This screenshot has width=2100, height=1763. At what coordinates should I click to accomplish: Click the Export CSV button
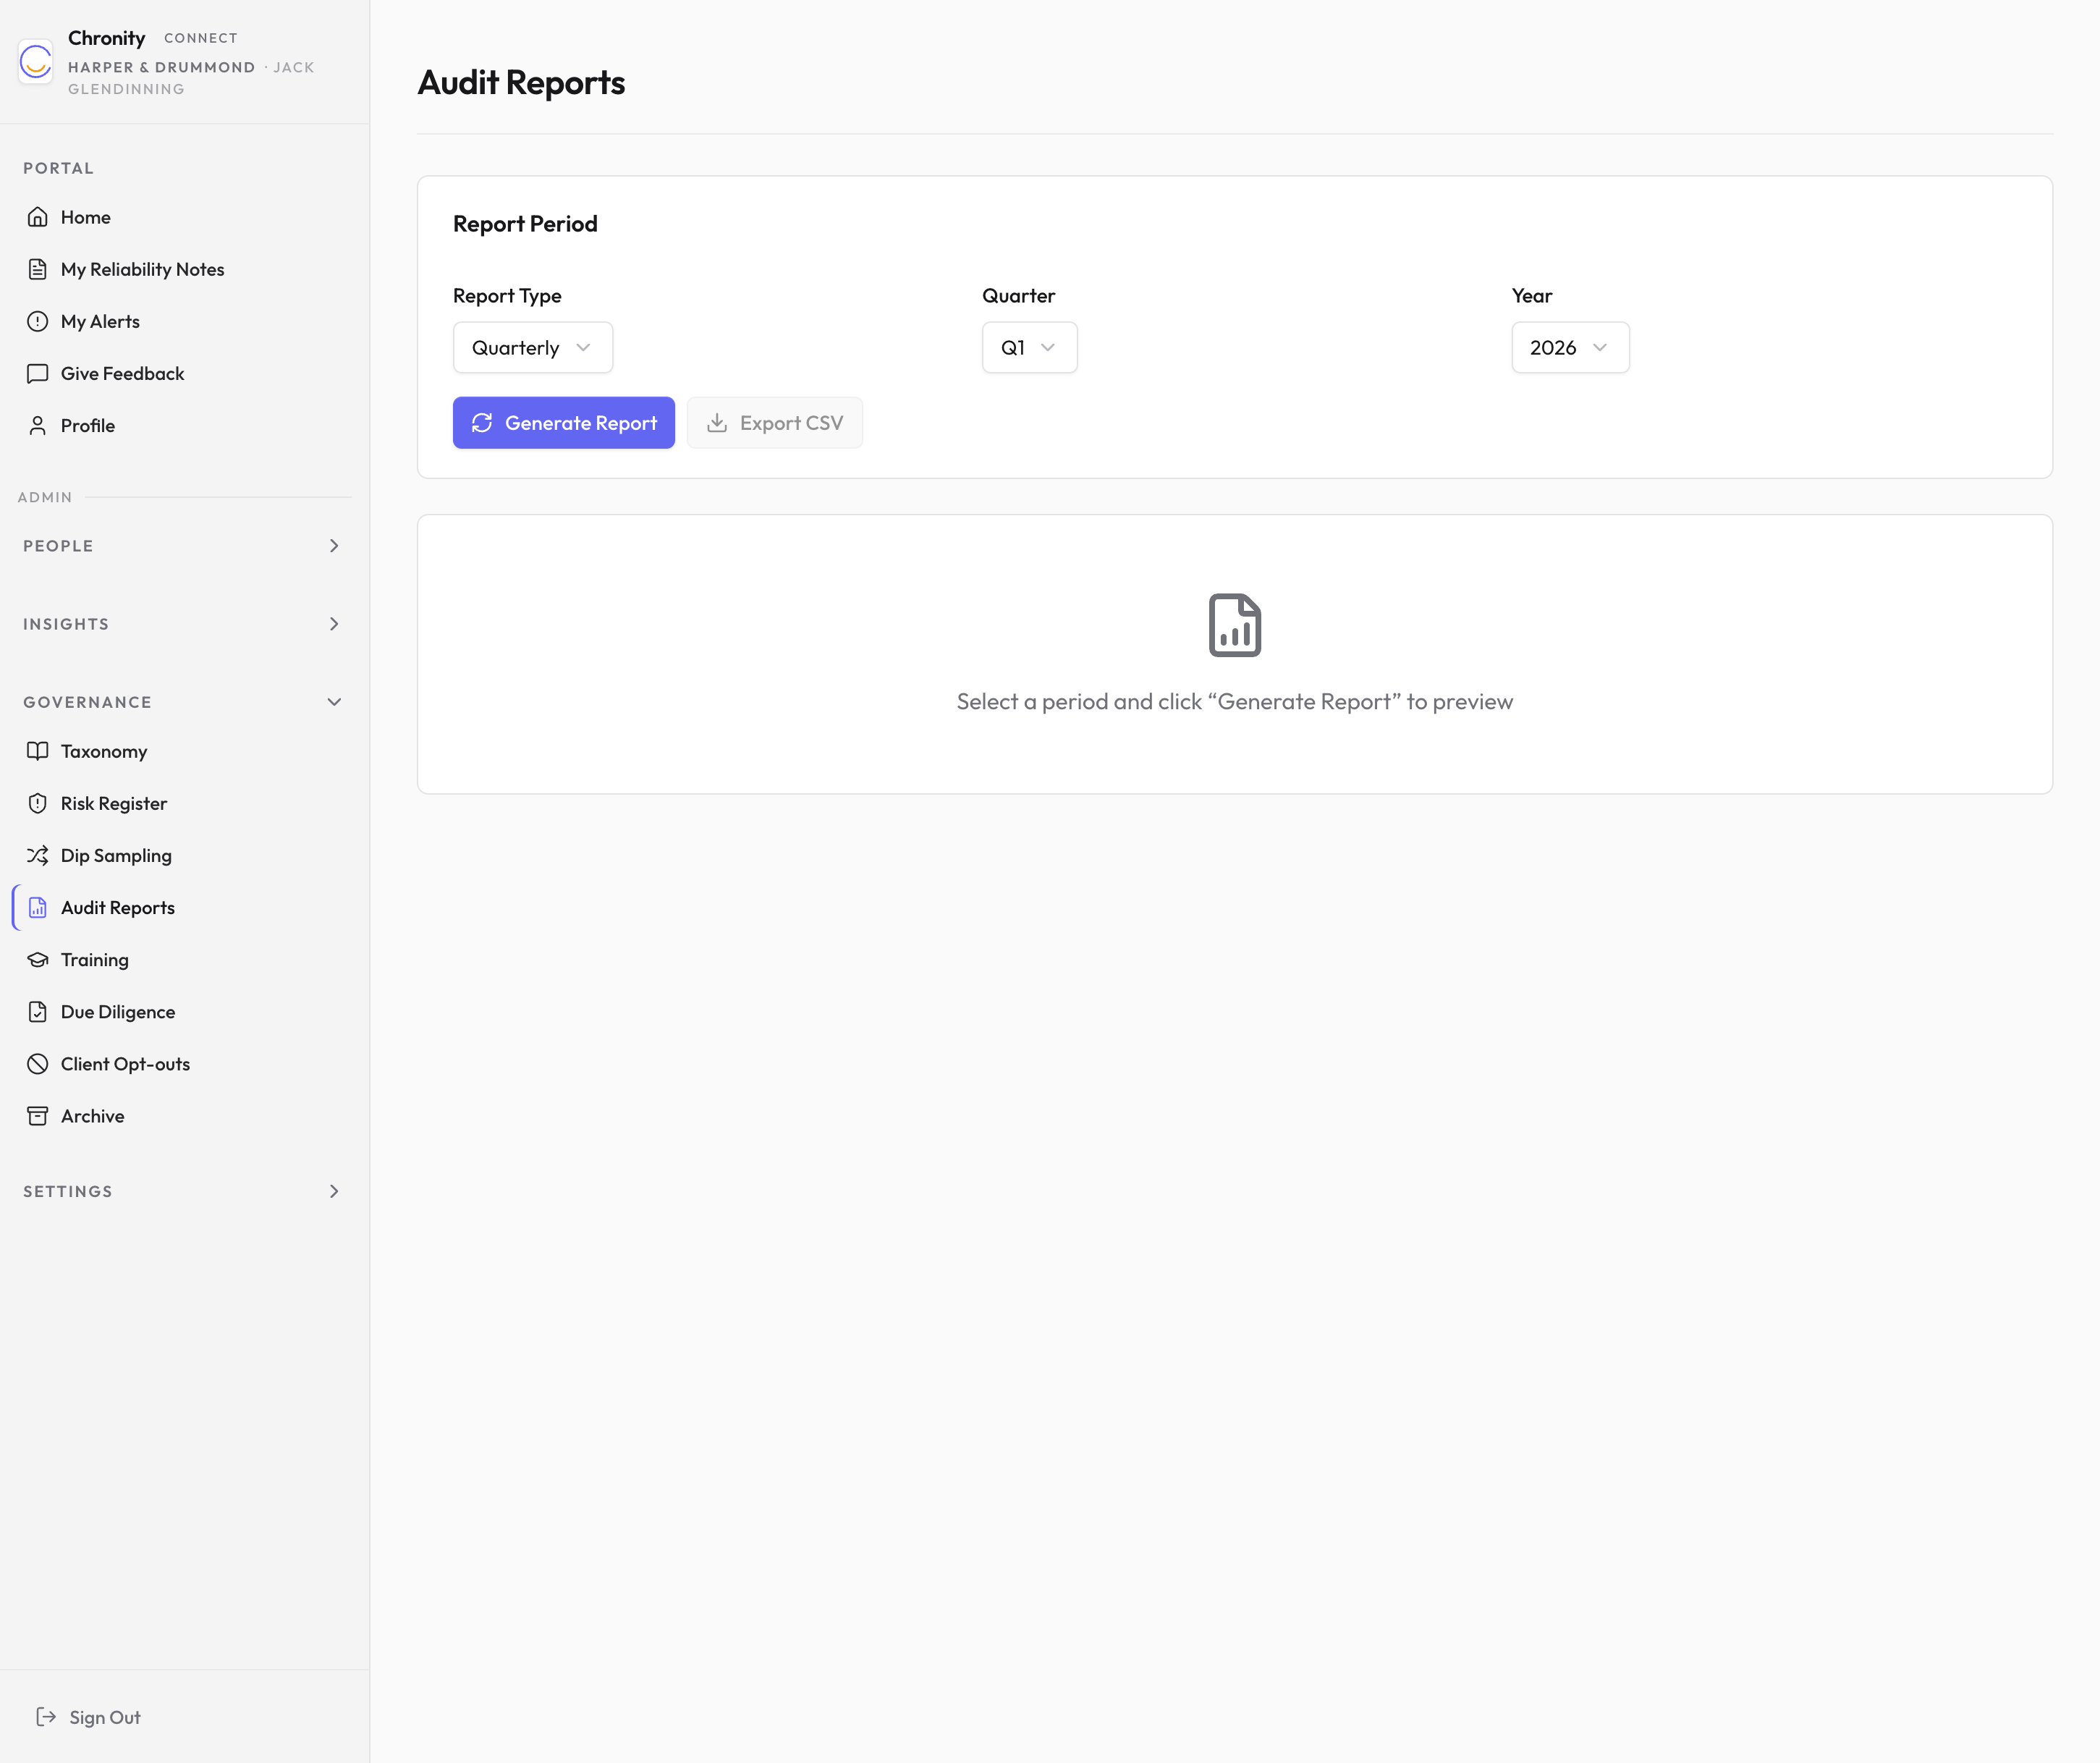(x=775, y=423)
